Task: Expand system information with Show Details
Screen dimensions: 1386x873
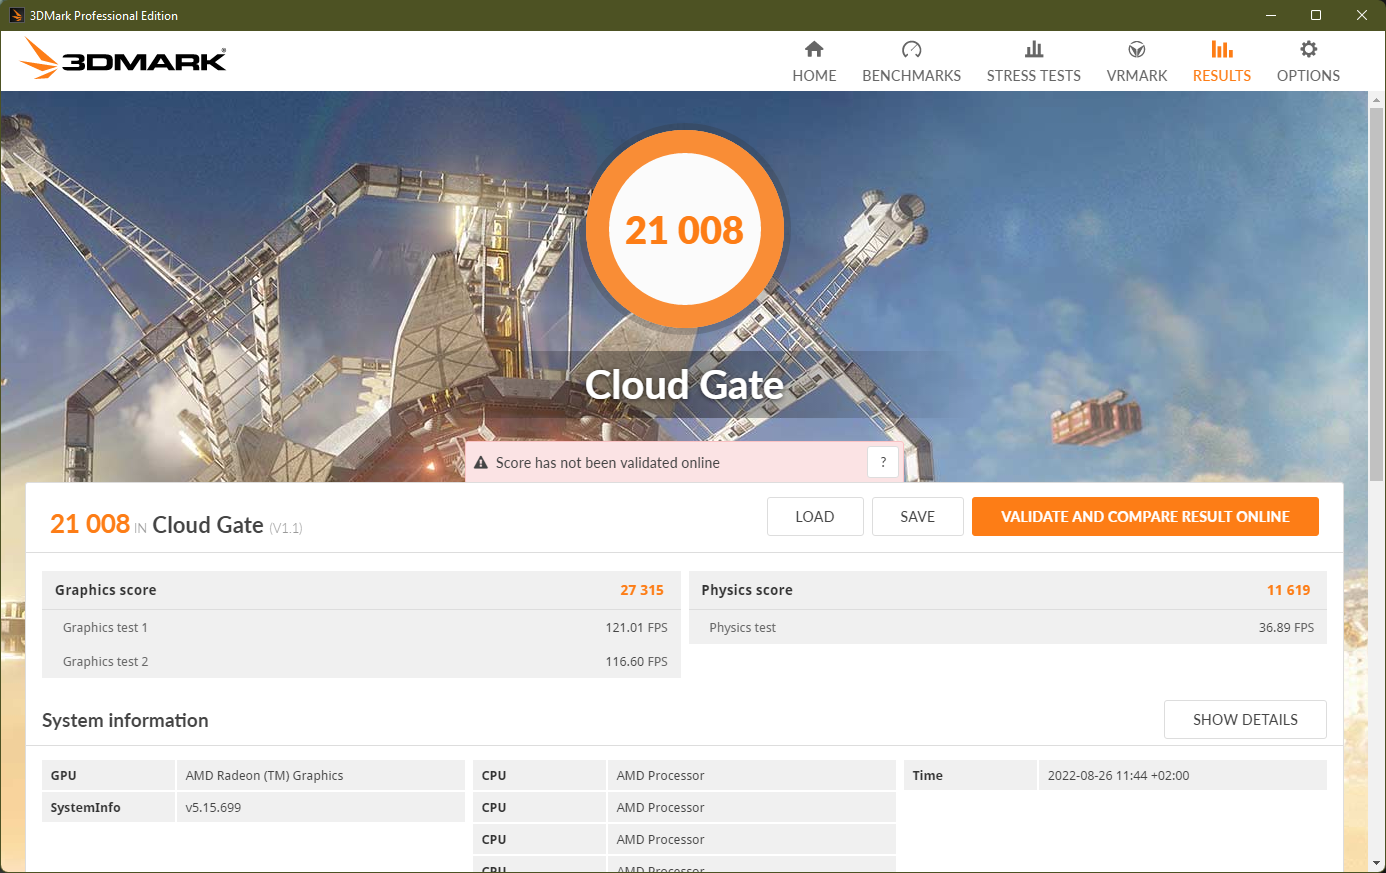Action: (x=1245, y=720)
